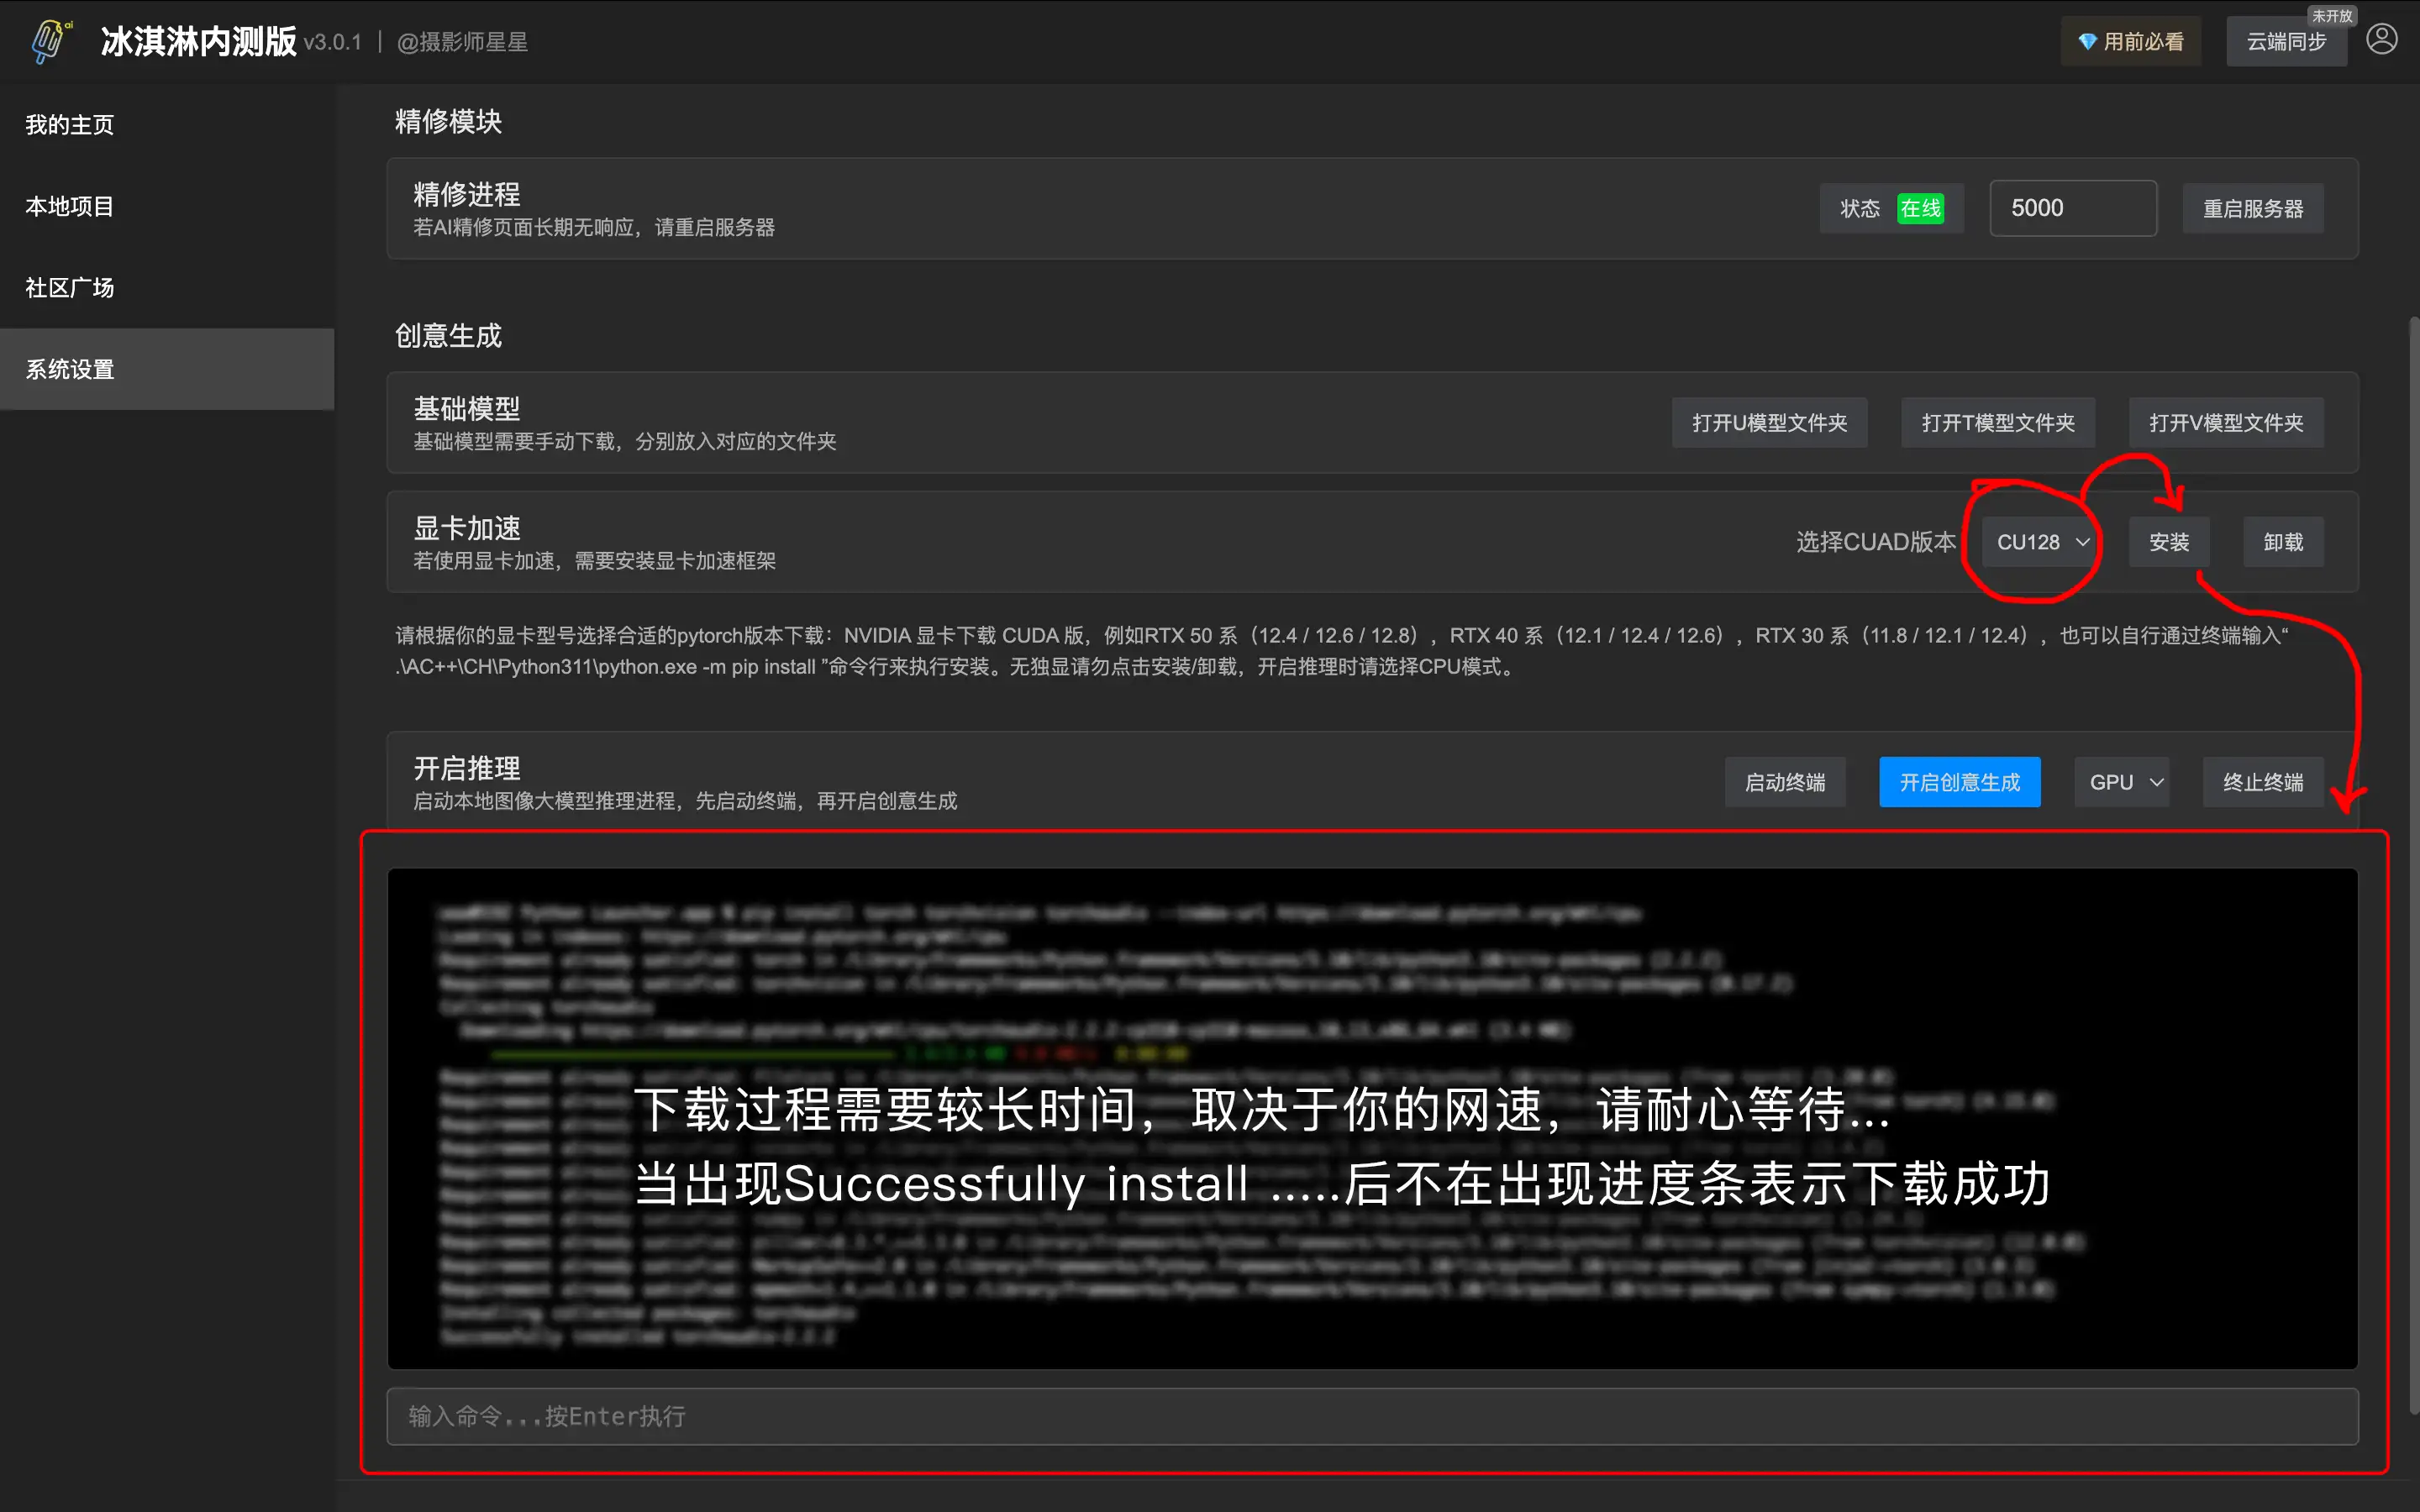Click 启动终端 to launch terminal
Screen dimensions: 2420x1512
(x=1786, y=781)
